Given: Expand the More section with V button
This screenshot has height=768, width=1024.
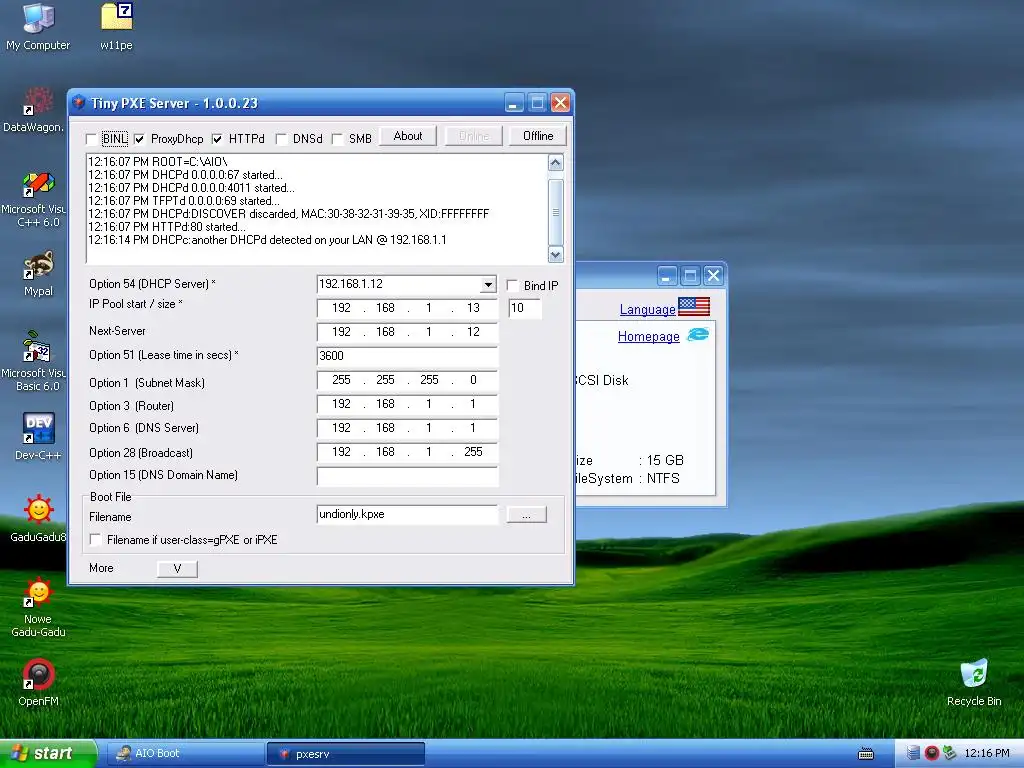Looking at the screenshot, I should coord(177,568).
